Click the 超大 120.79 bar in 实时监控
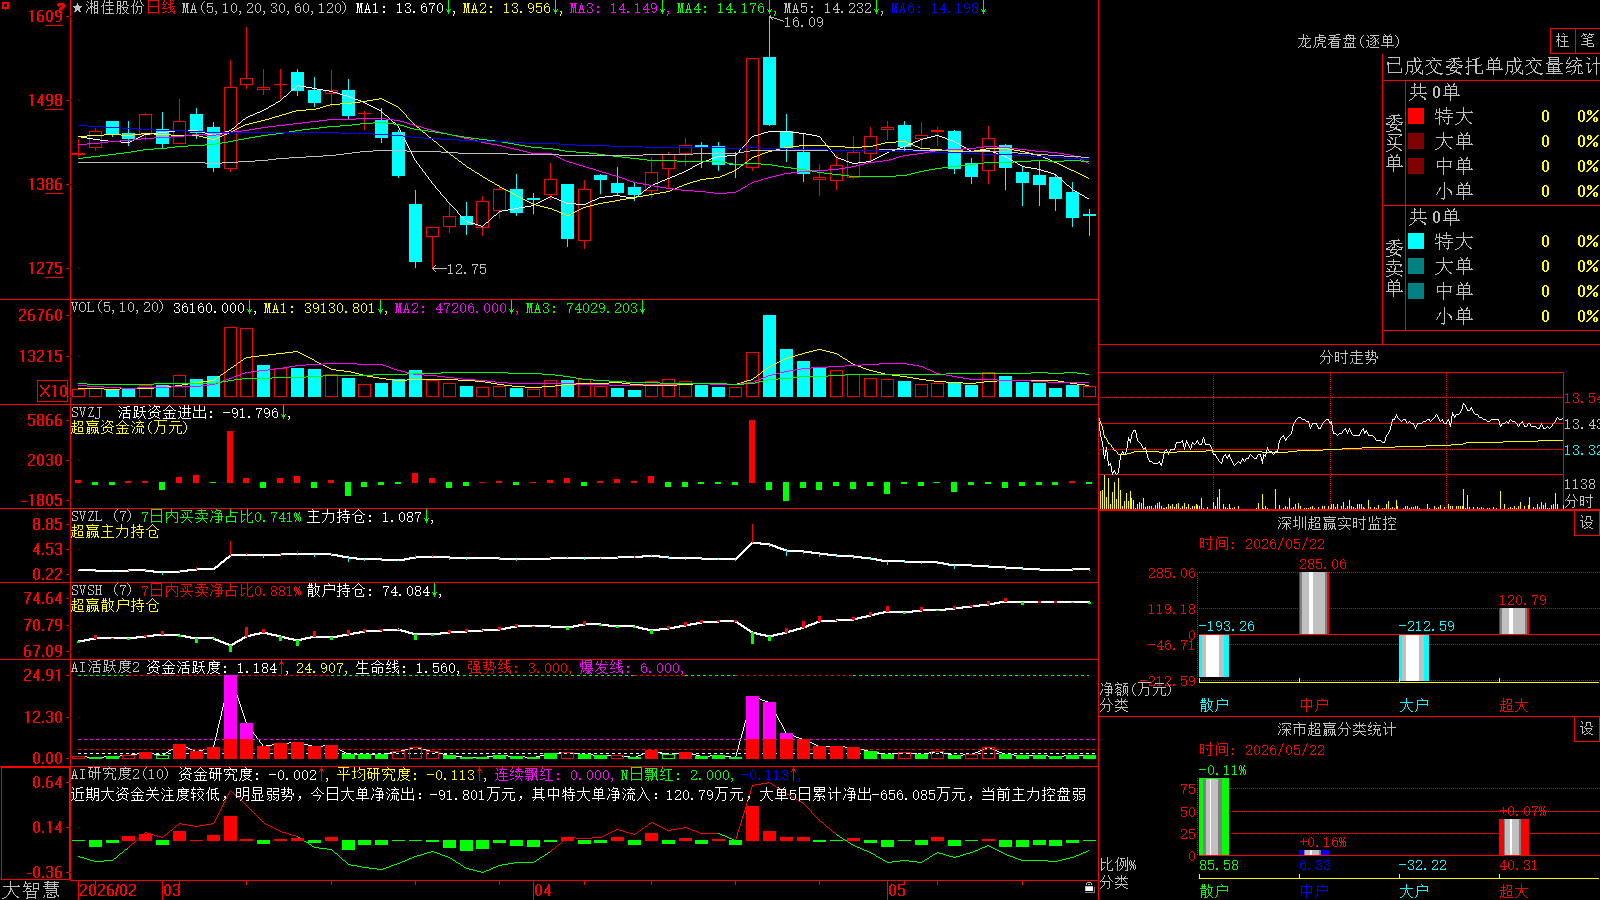 tap(1514, 621)
